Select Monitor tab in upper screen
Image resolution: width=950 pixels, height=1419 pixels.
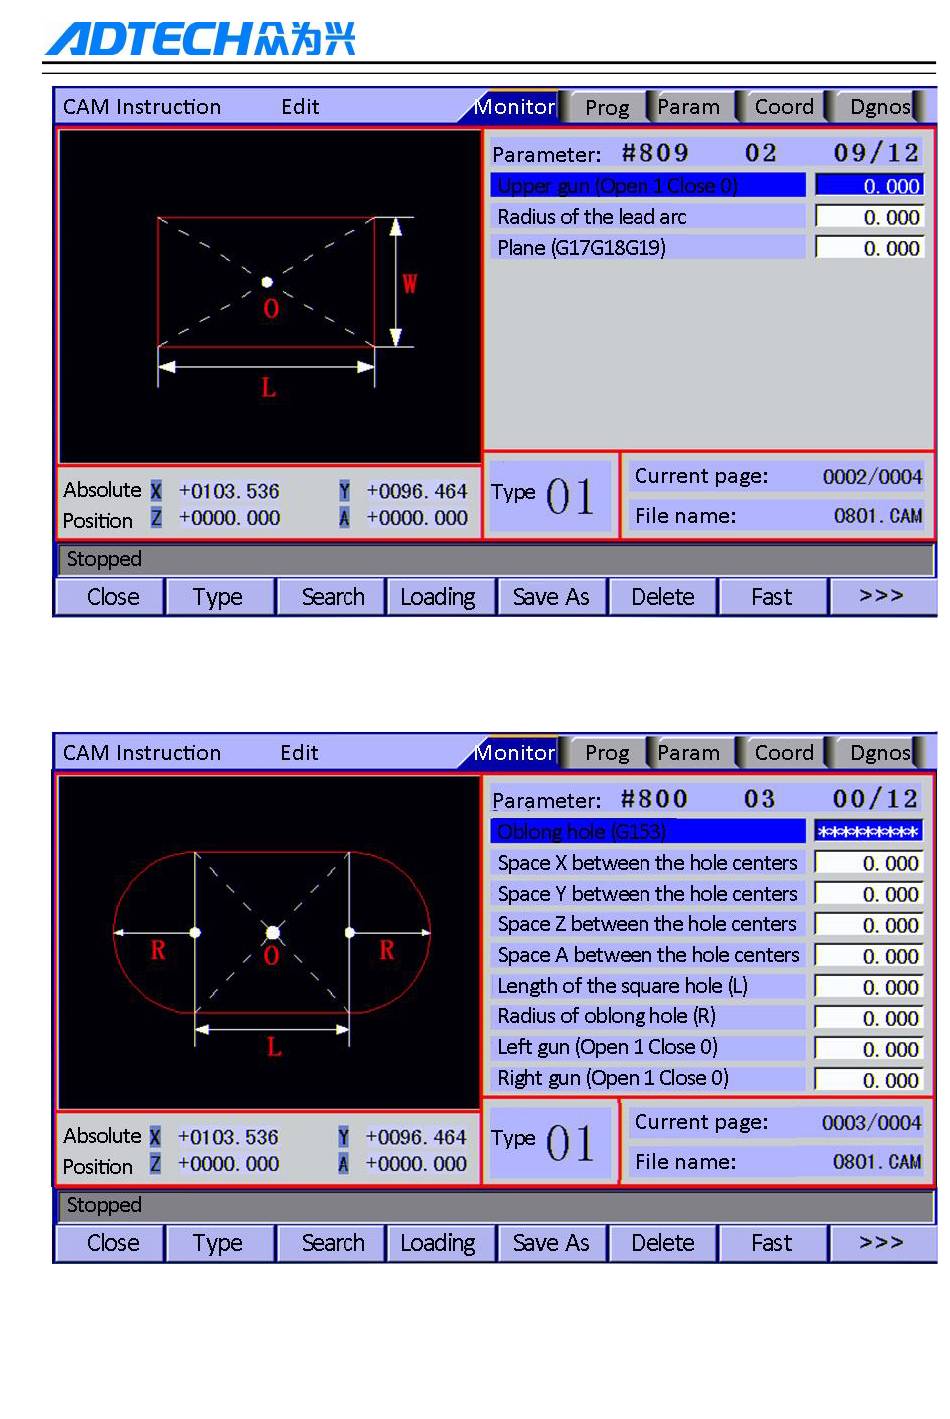click(514, 107)
